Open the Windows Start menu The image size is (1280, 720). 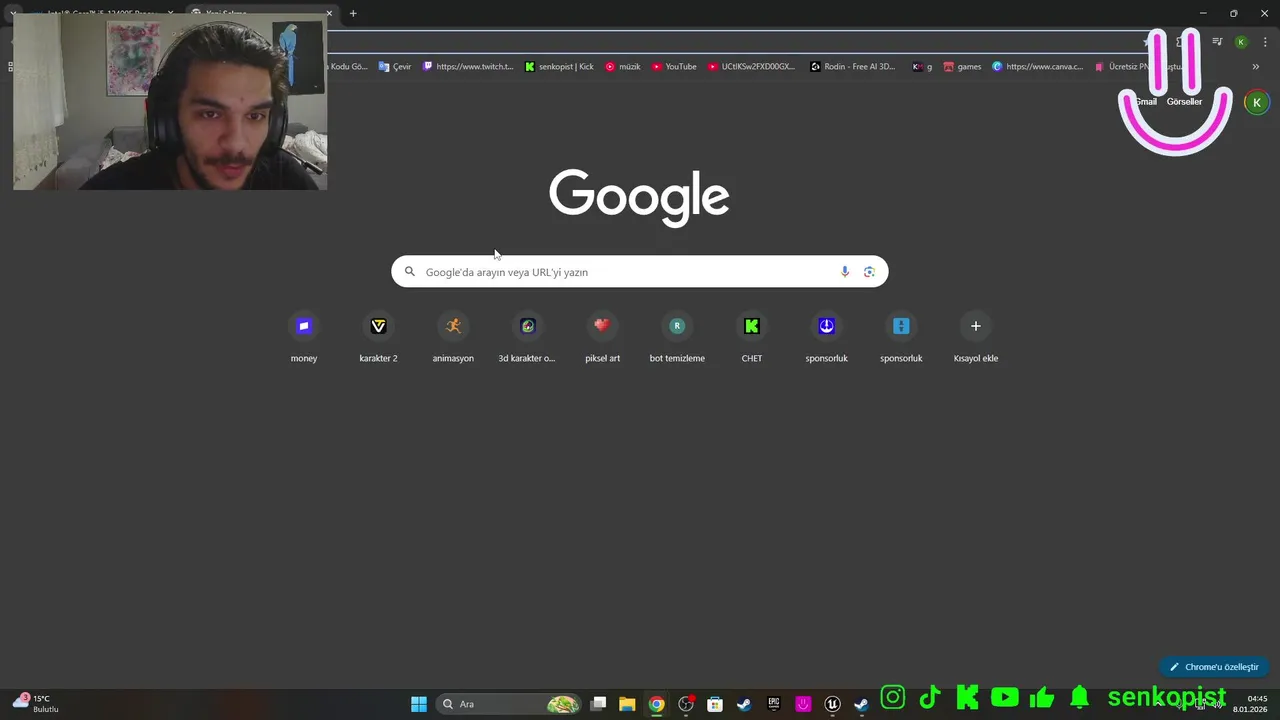pos(419,704)
